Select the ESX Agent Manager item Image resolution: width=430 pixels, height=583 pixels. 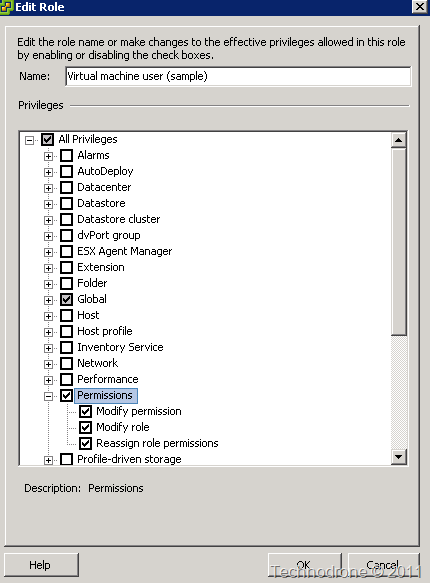(125, 251)
